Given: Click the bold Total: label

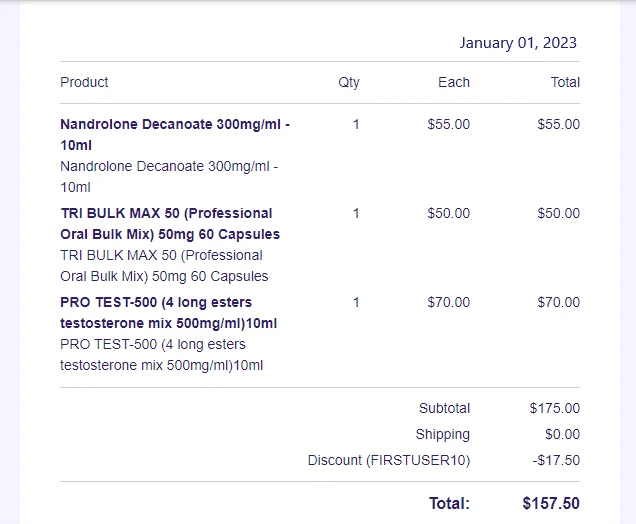Looking at the screenshot, I should pos(449,503).
